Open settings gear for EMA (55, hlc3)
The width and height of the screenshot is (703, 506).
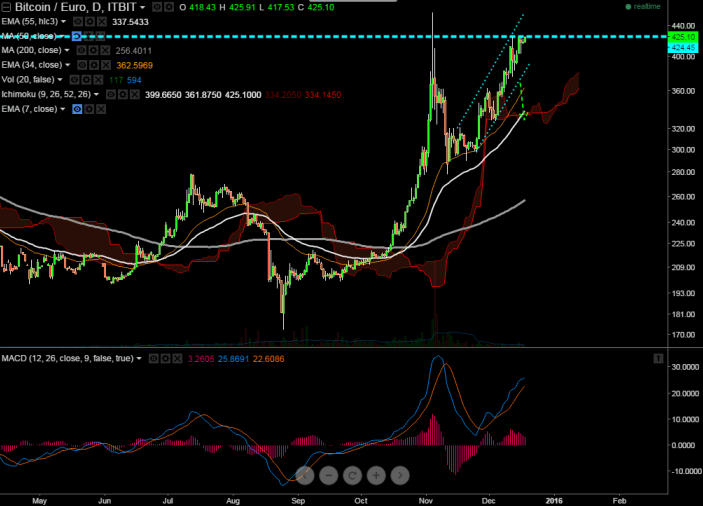pyautogui.click(x=90, y=22)
